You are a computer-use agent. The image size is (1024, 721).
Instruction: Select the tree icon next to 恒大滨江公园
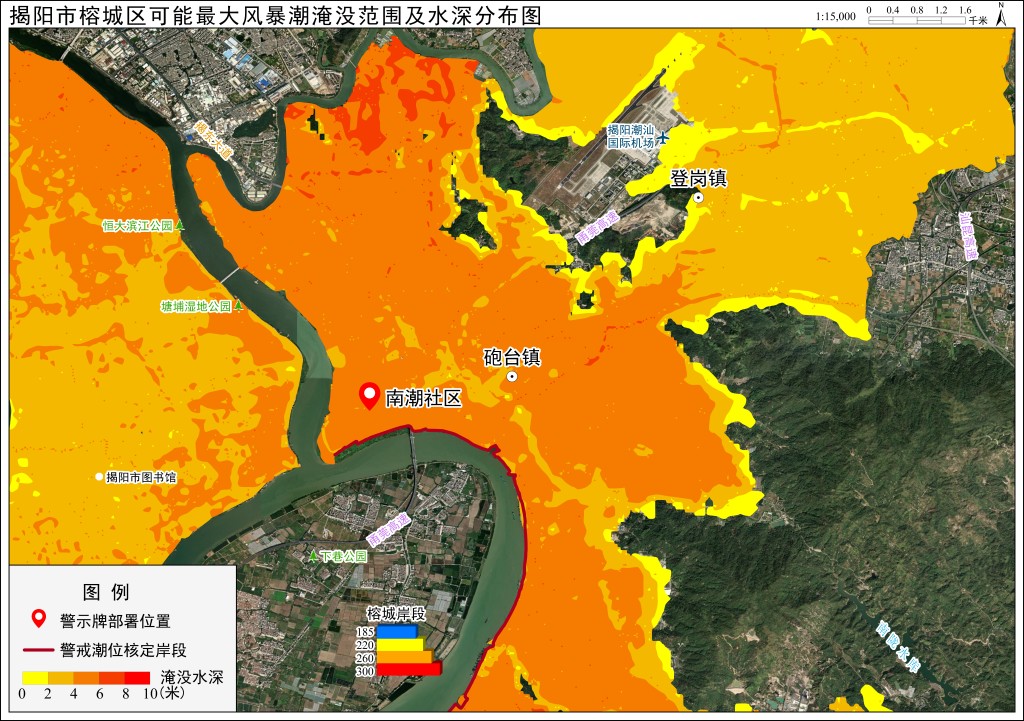180,226
